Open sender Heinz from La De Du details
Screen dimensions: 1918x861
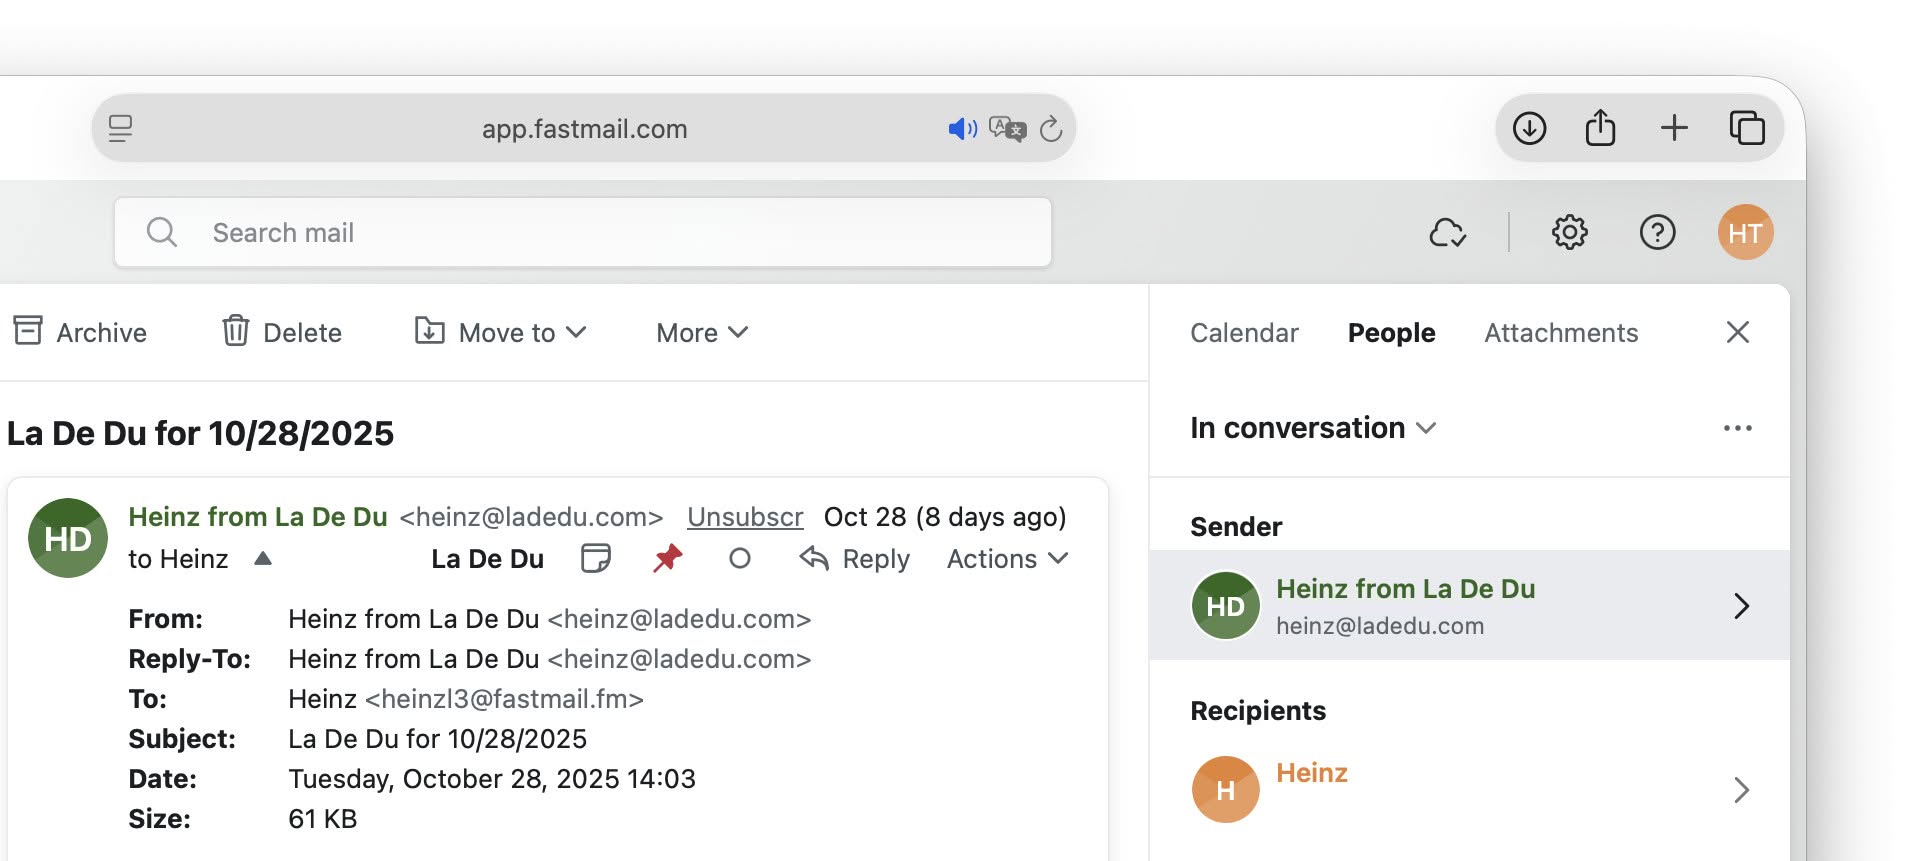point(1469,605)
